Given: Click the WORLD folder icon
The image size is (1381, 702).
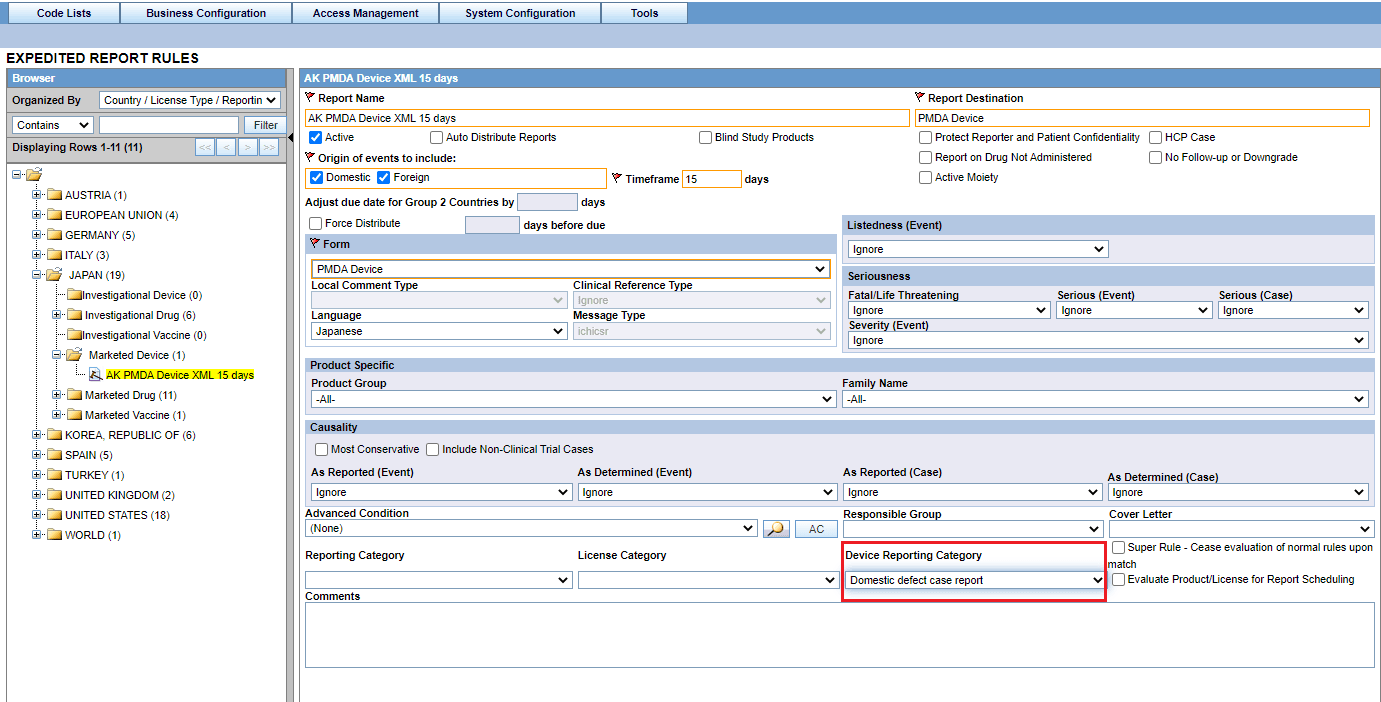Looking at the screenshot, I should pyautogui.click(x=54, y=535).
